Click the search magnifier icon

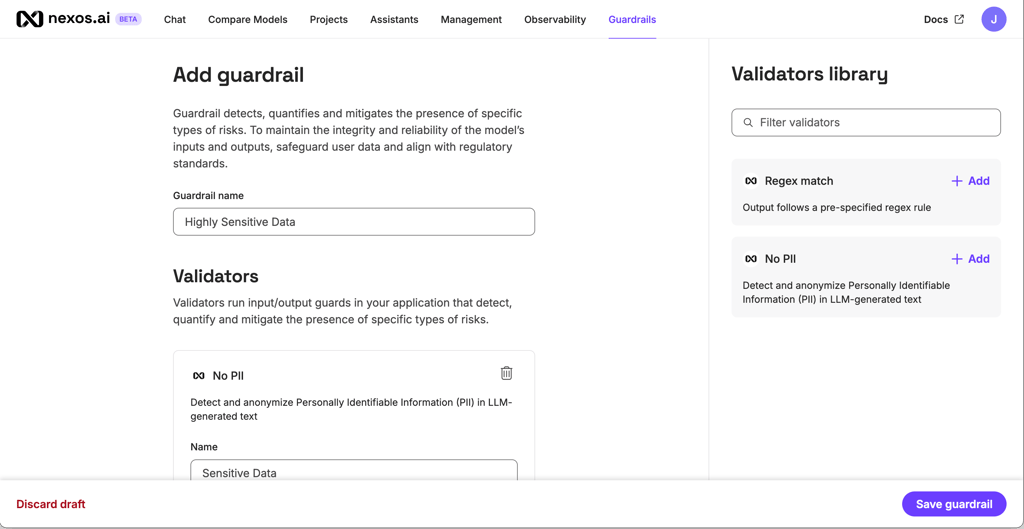tap(748, 123)
